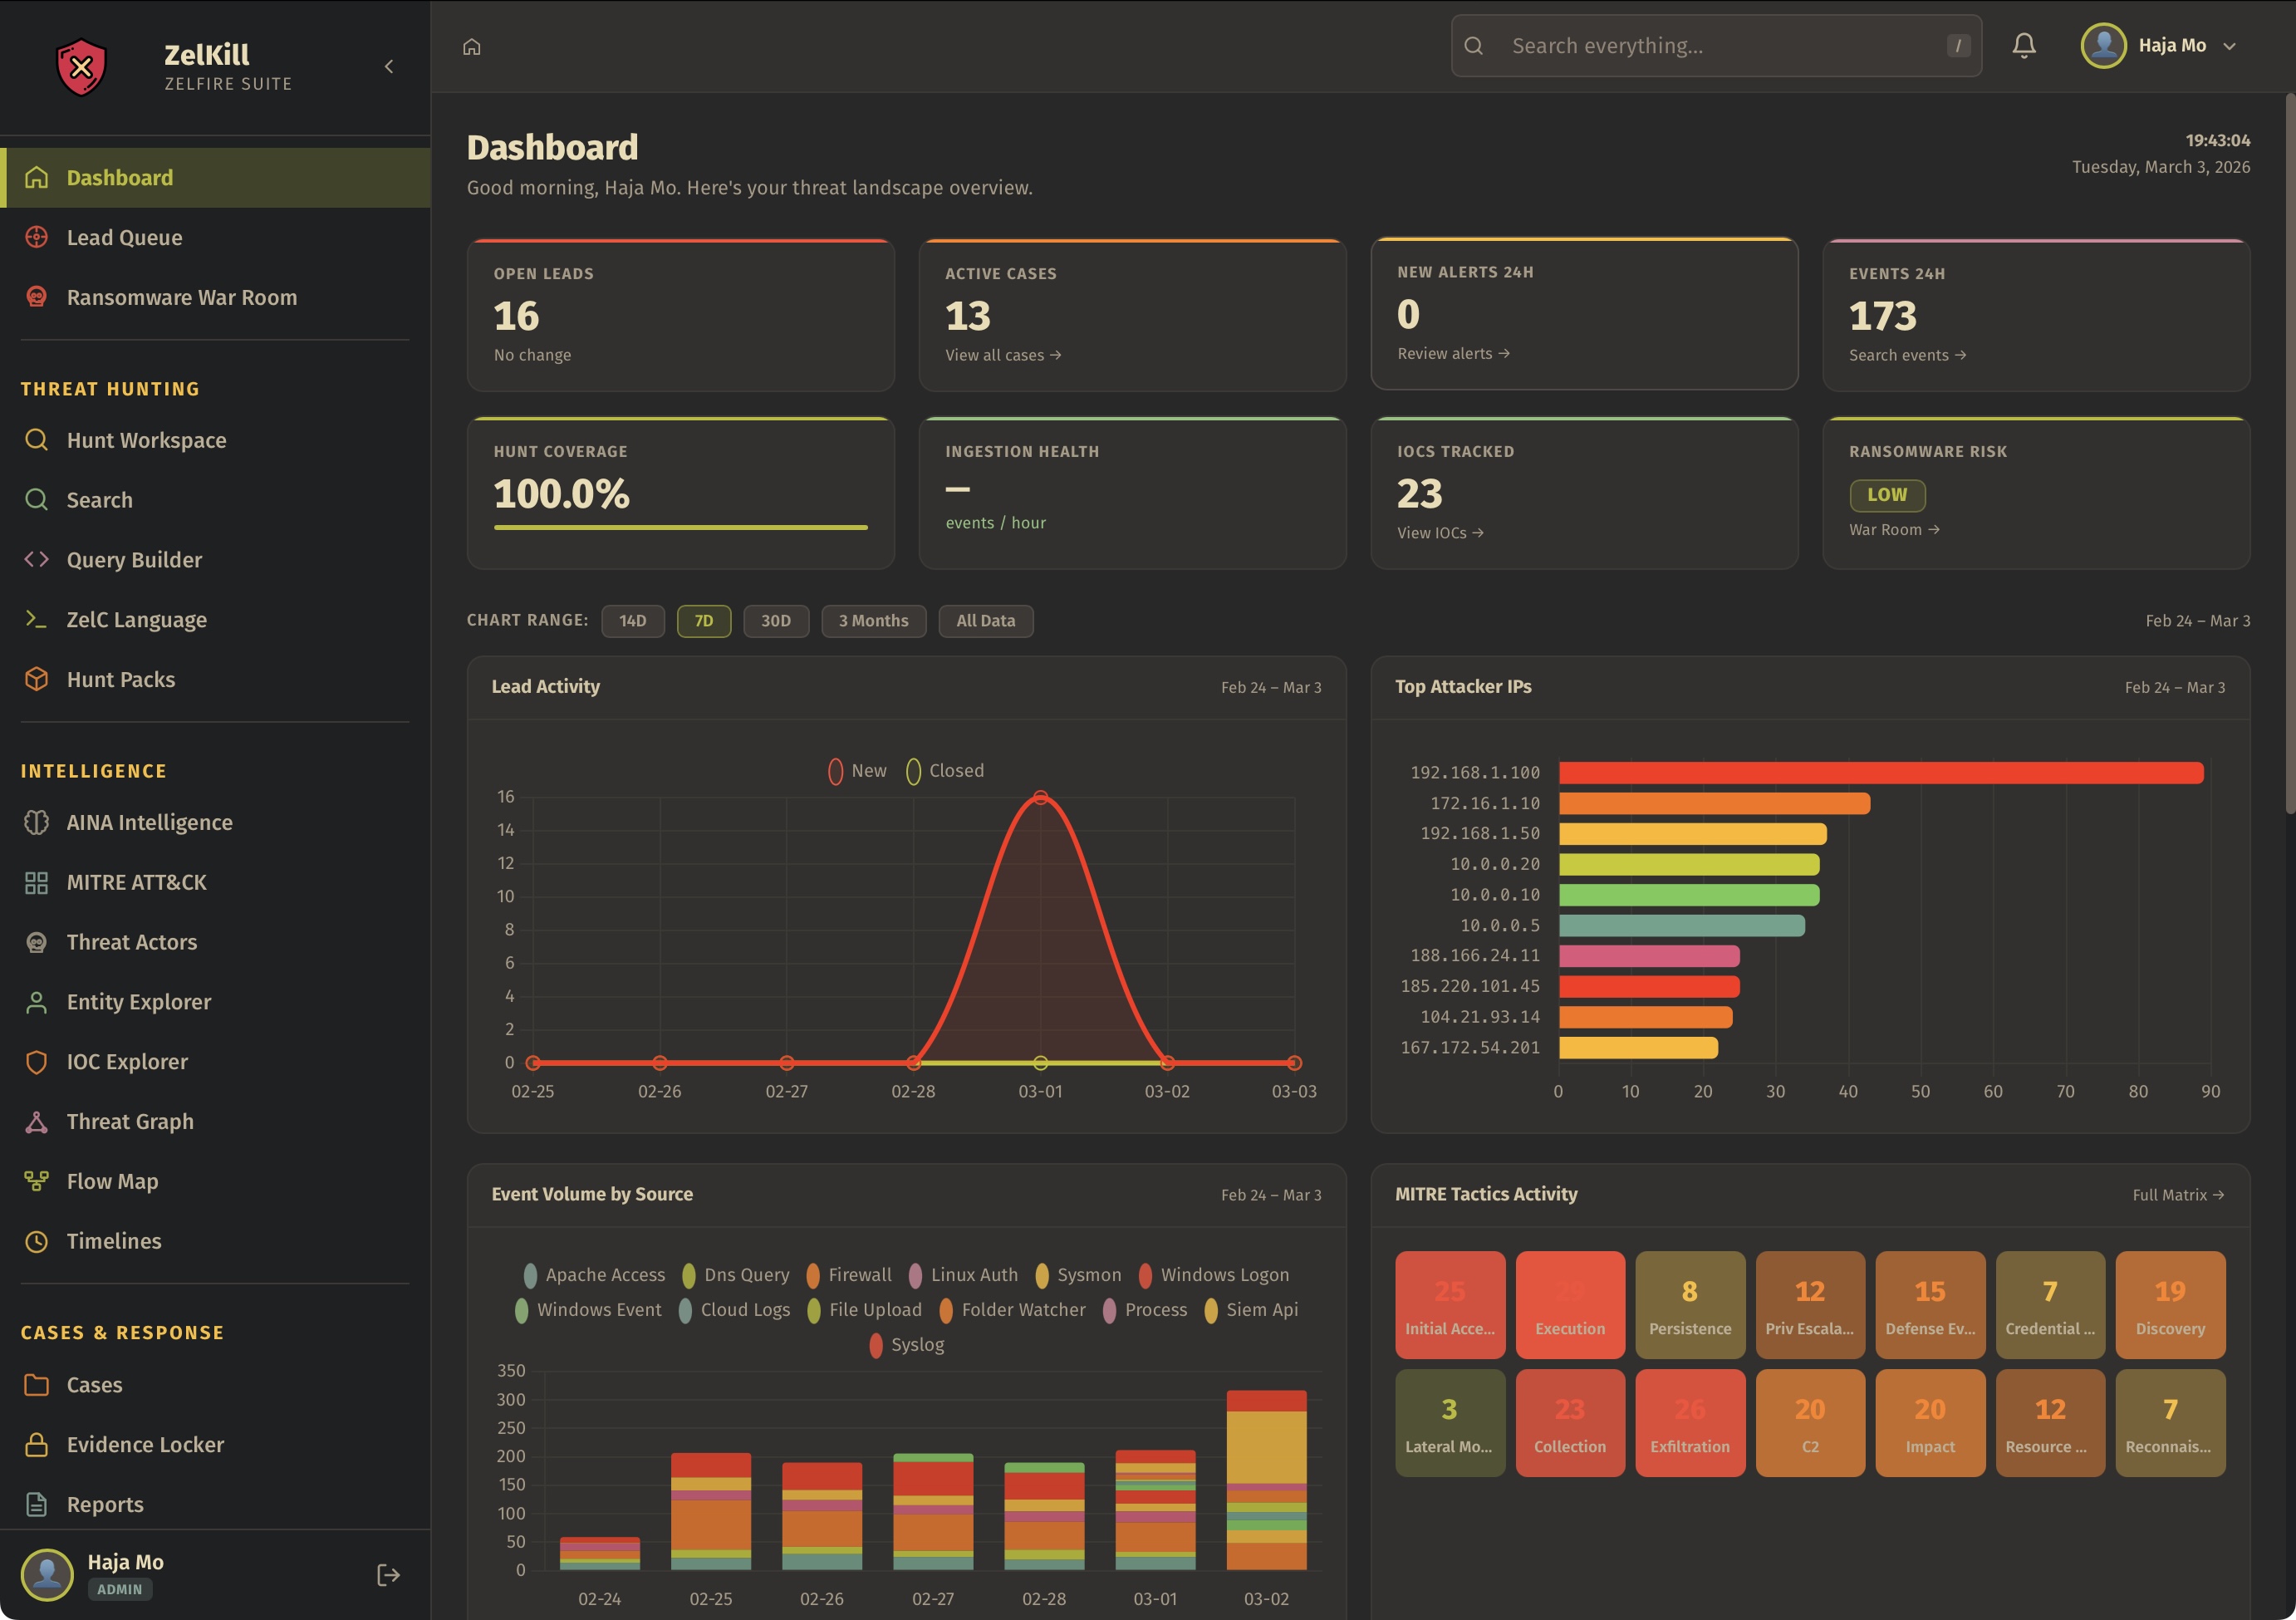Click the notifications bell icon
Viewport: 2296px width, 1620px height.
(2023, 46)
